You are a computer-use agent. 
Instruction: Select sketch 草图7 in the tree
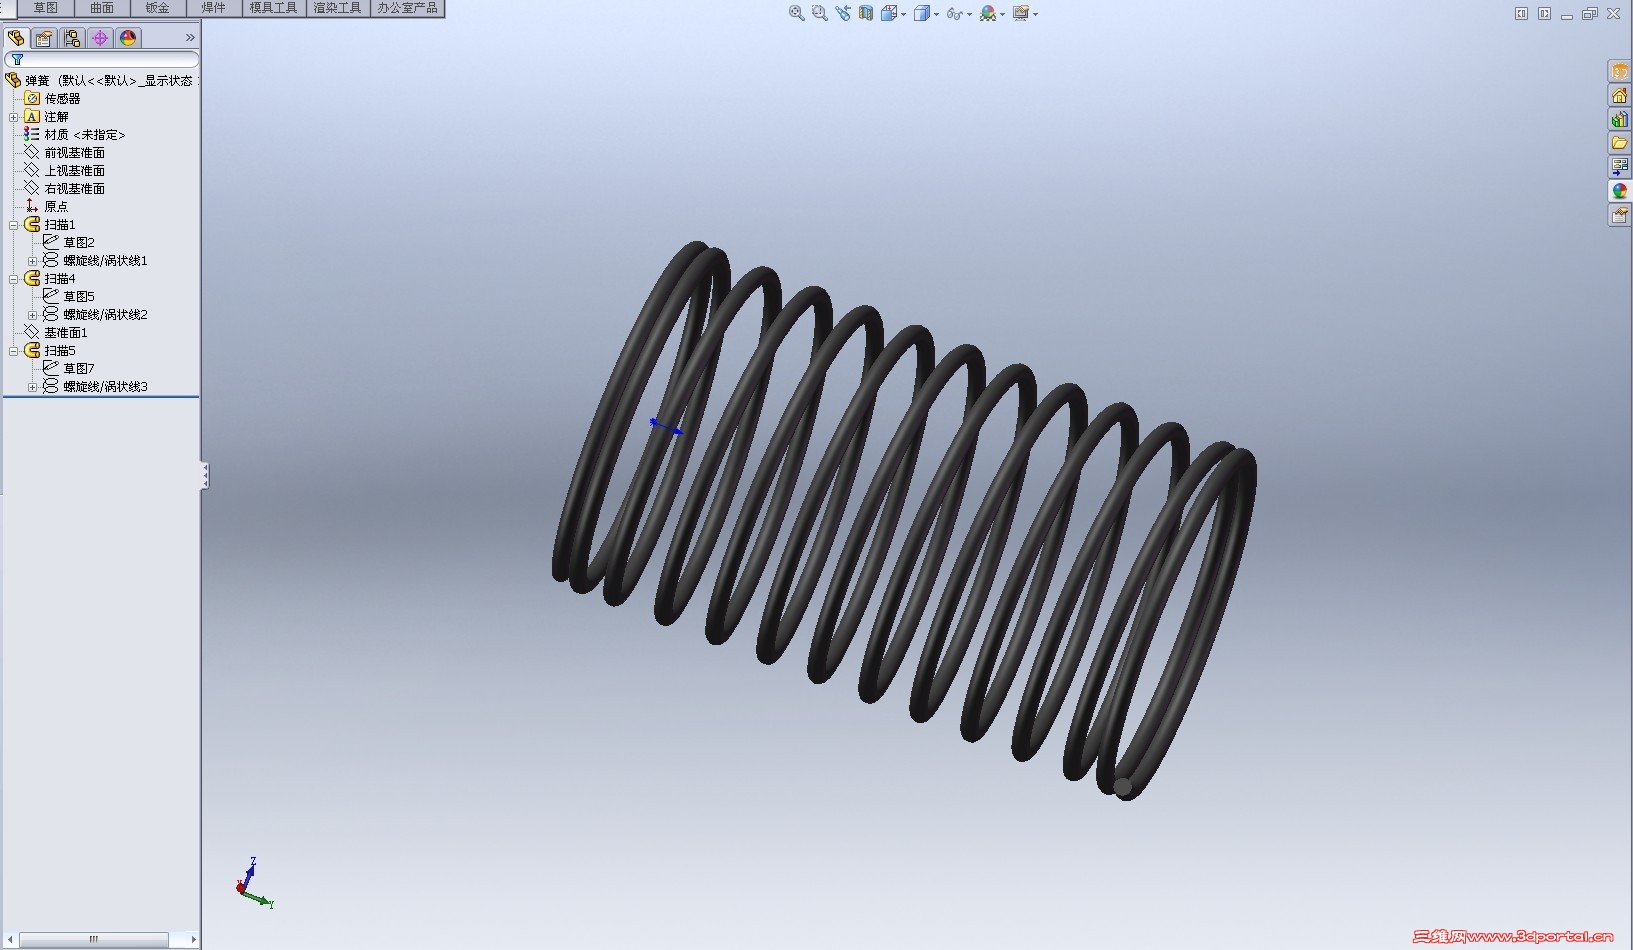pos(79,368)
